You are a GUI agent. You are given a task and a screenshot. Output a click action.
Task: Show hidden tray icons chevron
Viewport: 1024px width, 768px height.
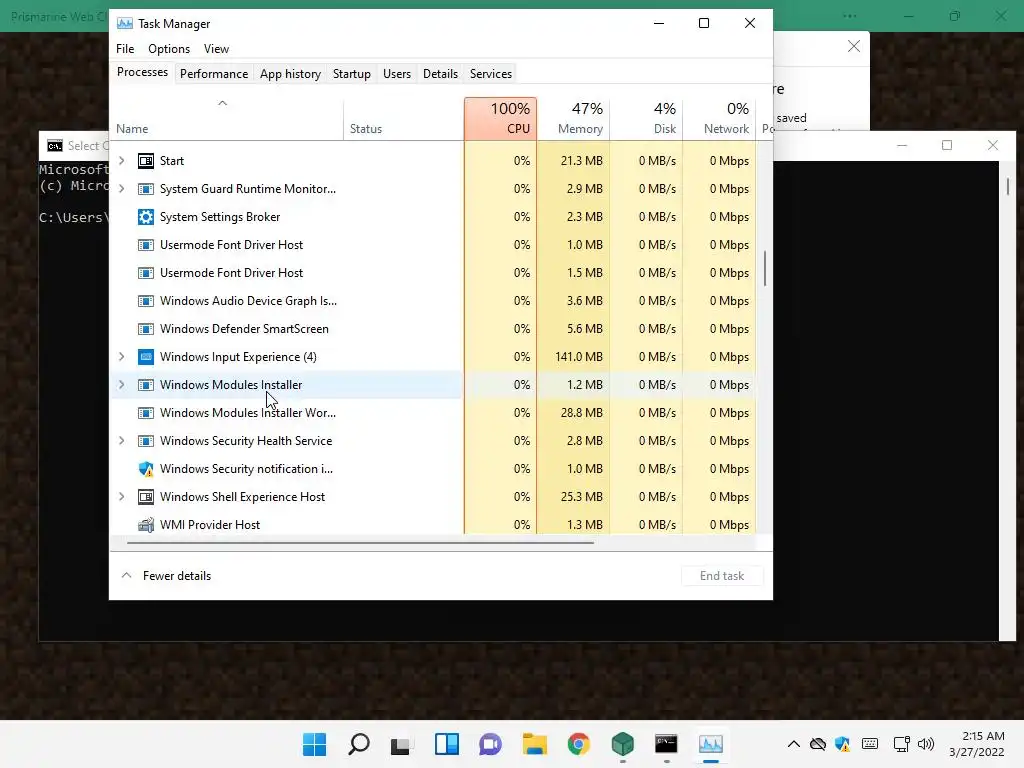[x=793, y=744]
